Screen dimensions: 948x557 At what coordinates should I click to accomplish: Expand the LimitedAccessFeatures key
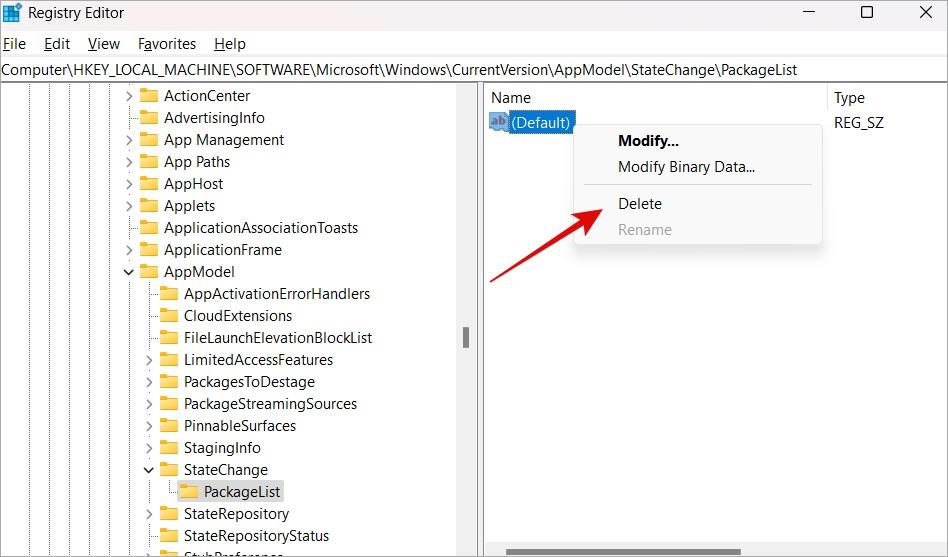(149, 360)
